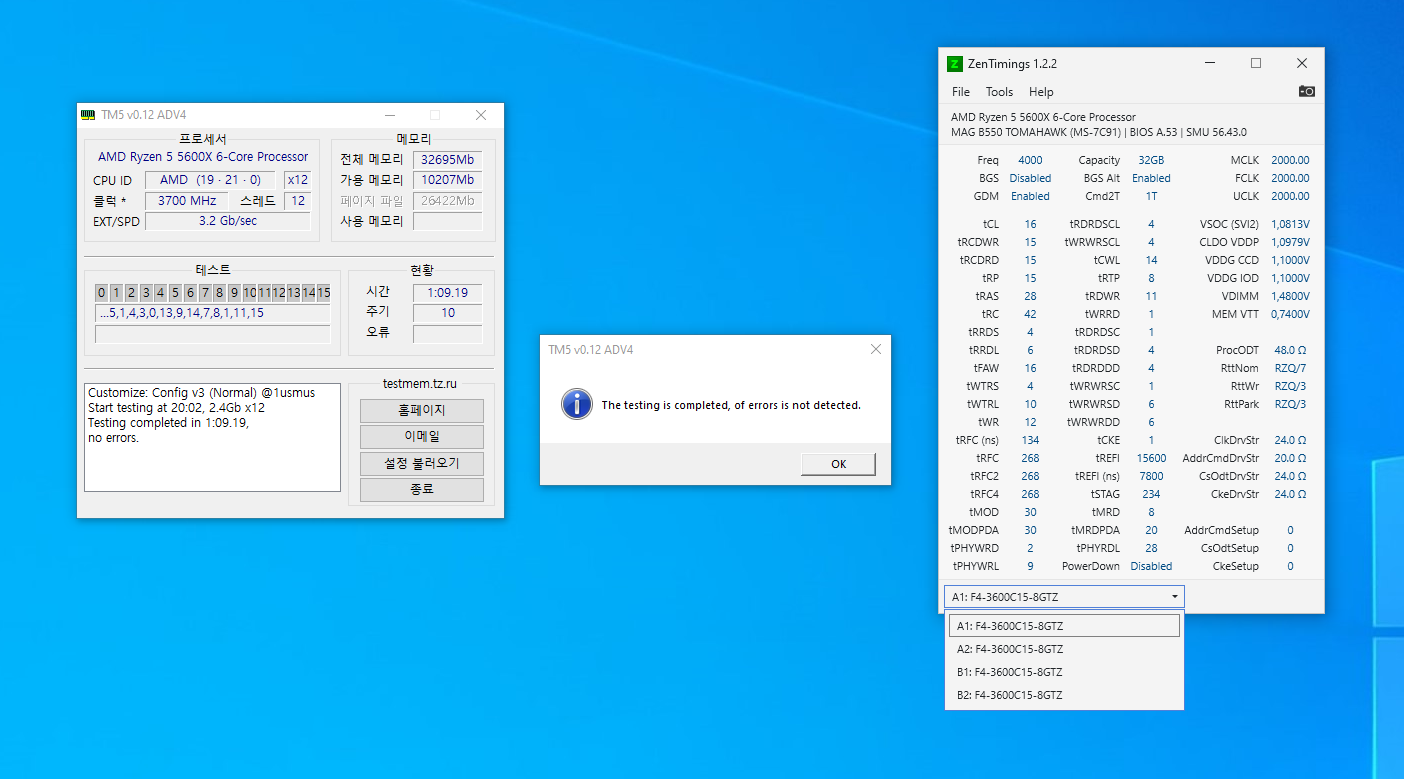Click the 종료 button to exit TM5
This screenshot has height=779, width=1404.
click(421, 490)
